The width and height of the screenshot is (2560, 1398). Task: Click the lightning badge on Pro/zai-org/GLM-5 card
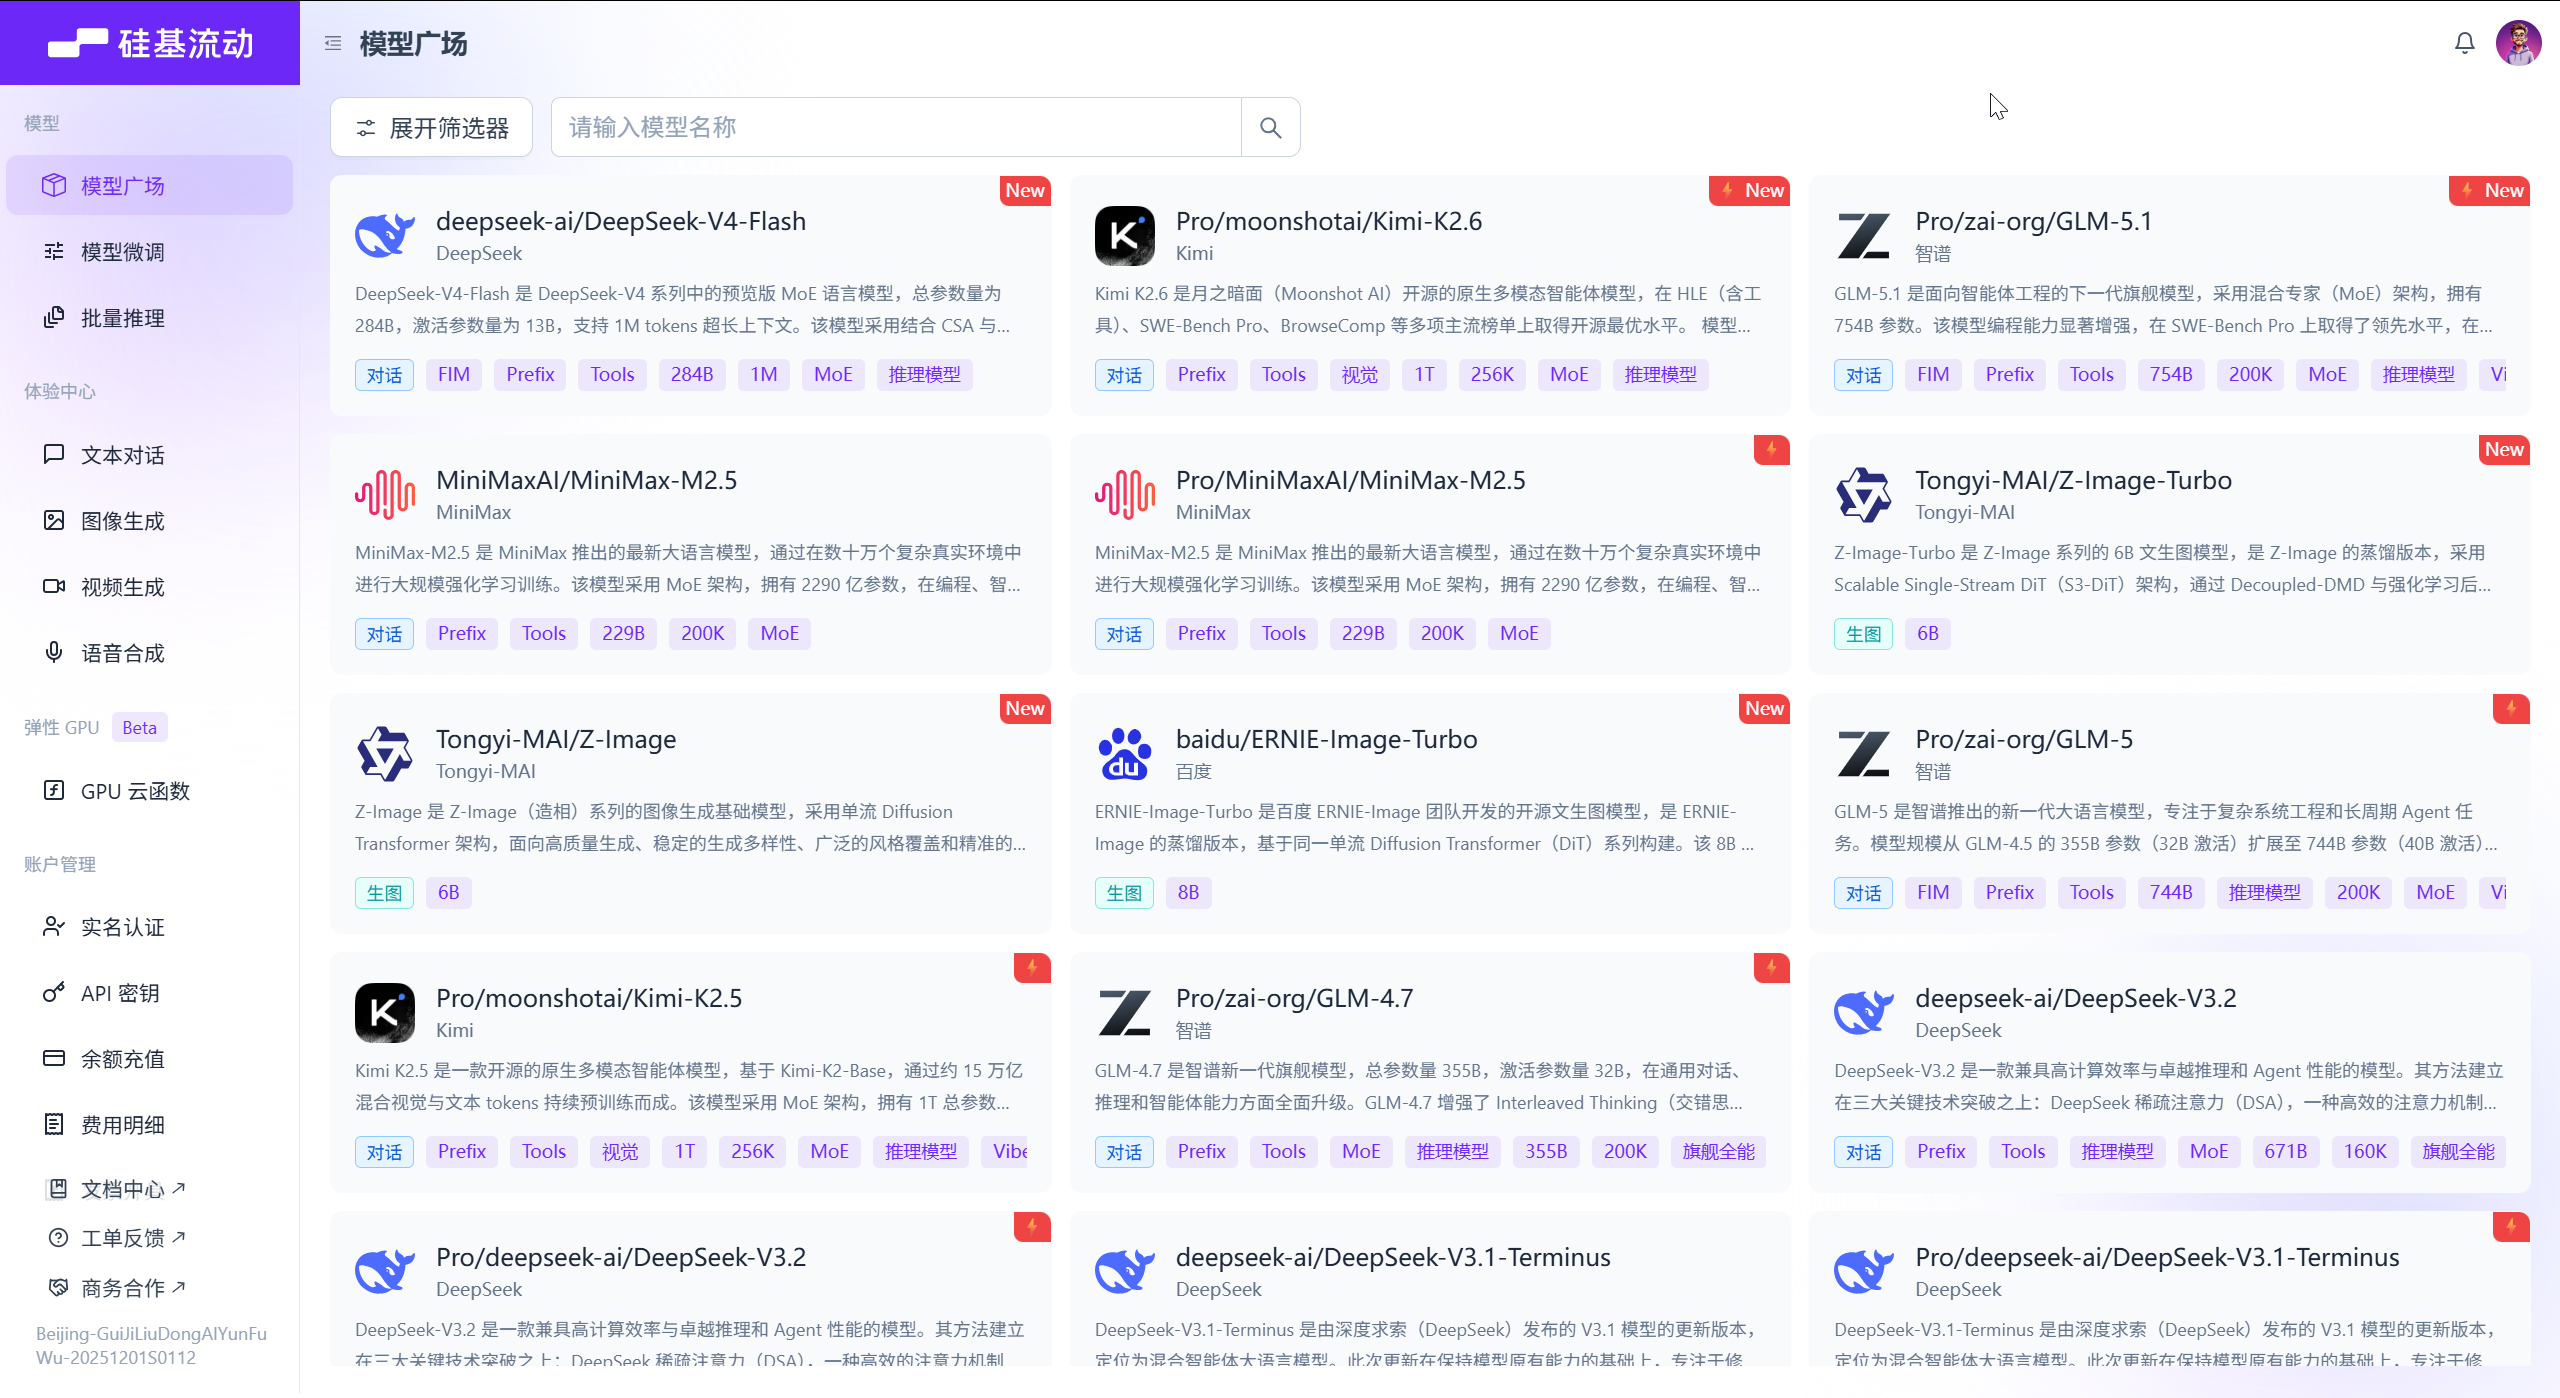pyautogui.click(x=2511, y=709)
